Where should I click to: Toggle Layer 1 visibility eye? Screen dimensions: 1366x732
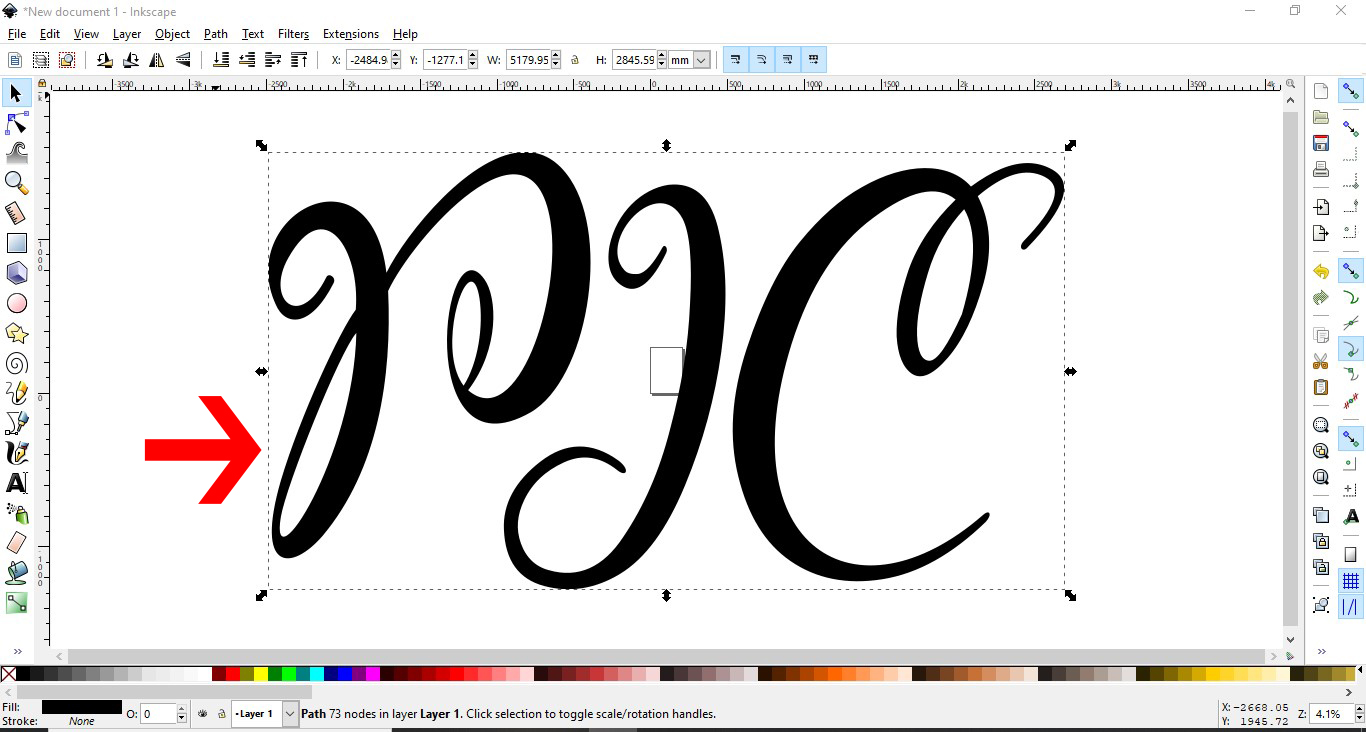[203, 714]
